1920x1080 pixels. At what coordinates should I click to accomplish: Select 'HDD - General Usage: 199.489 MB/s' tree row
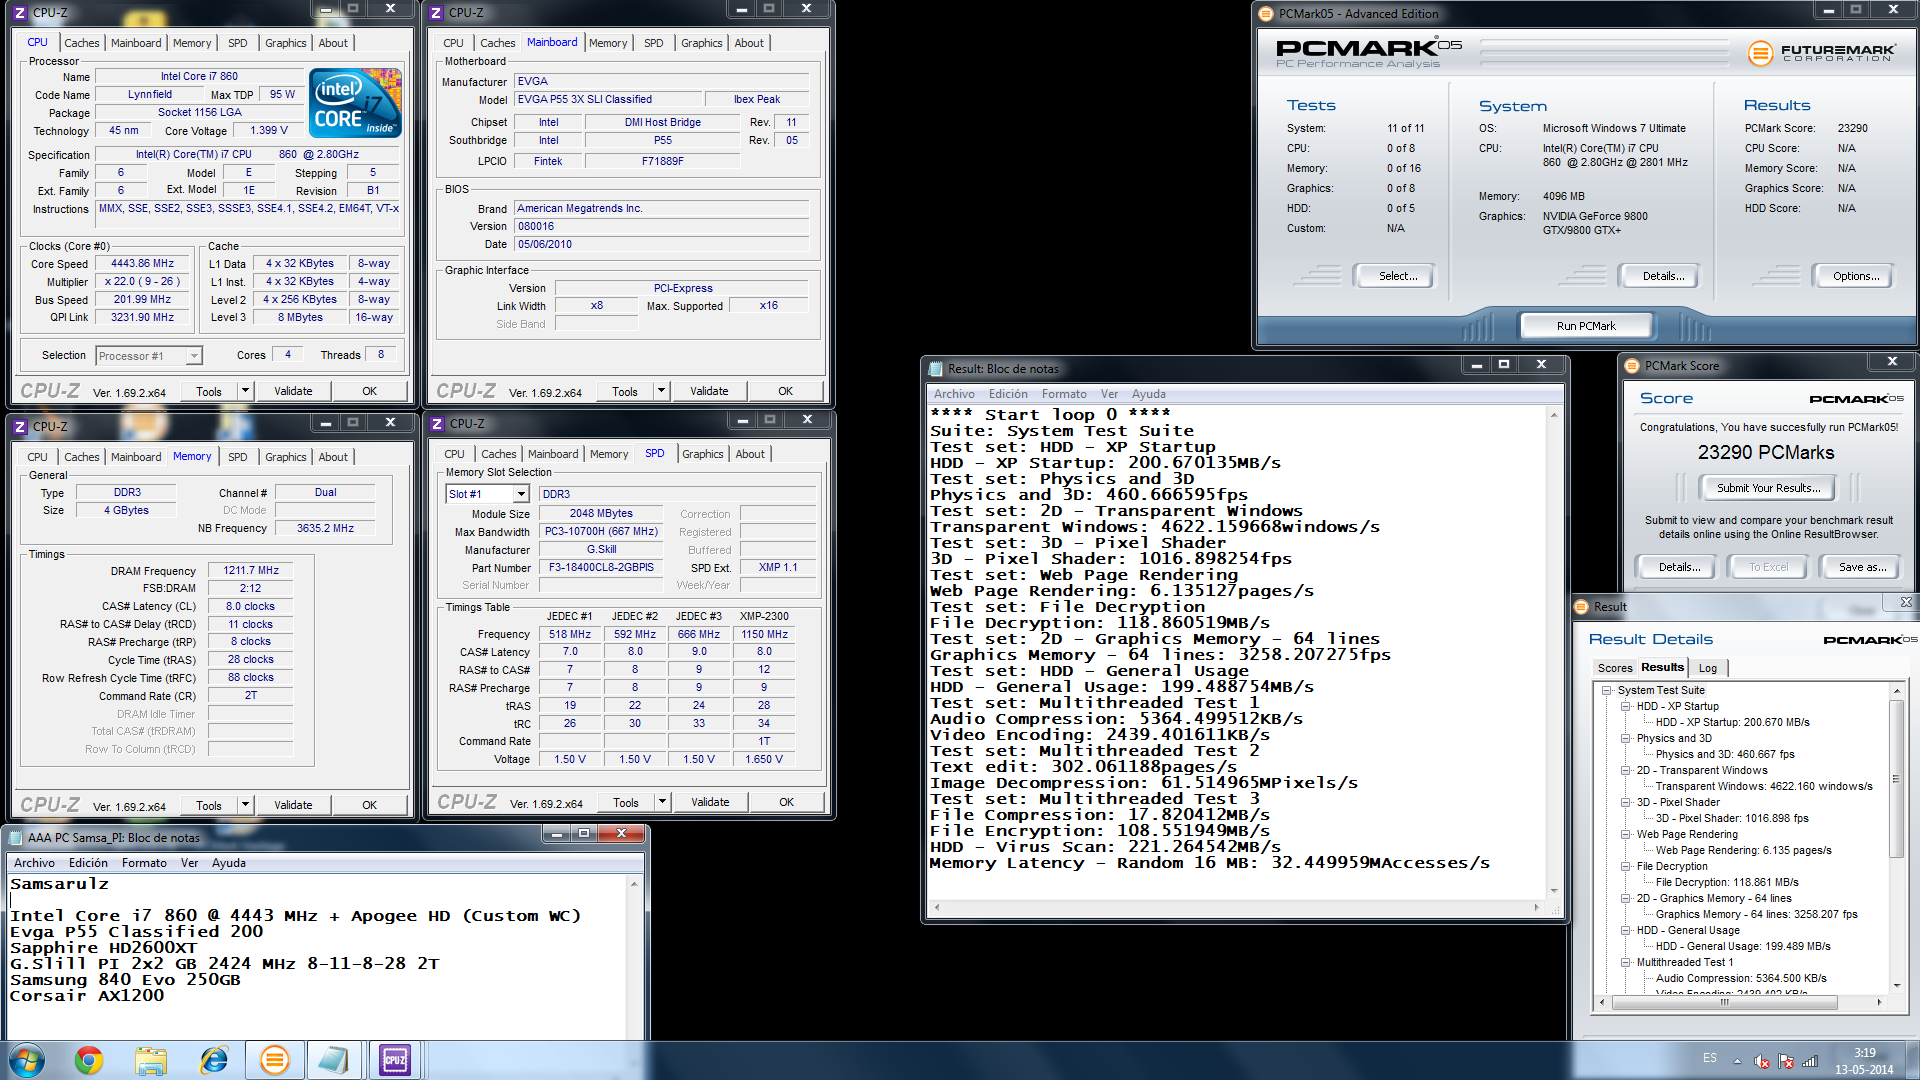(1743, 947)
